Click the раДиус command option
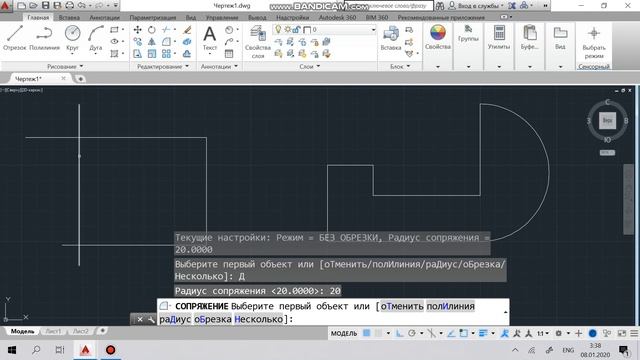Screen dimensions: 640x360 (175, 319)
